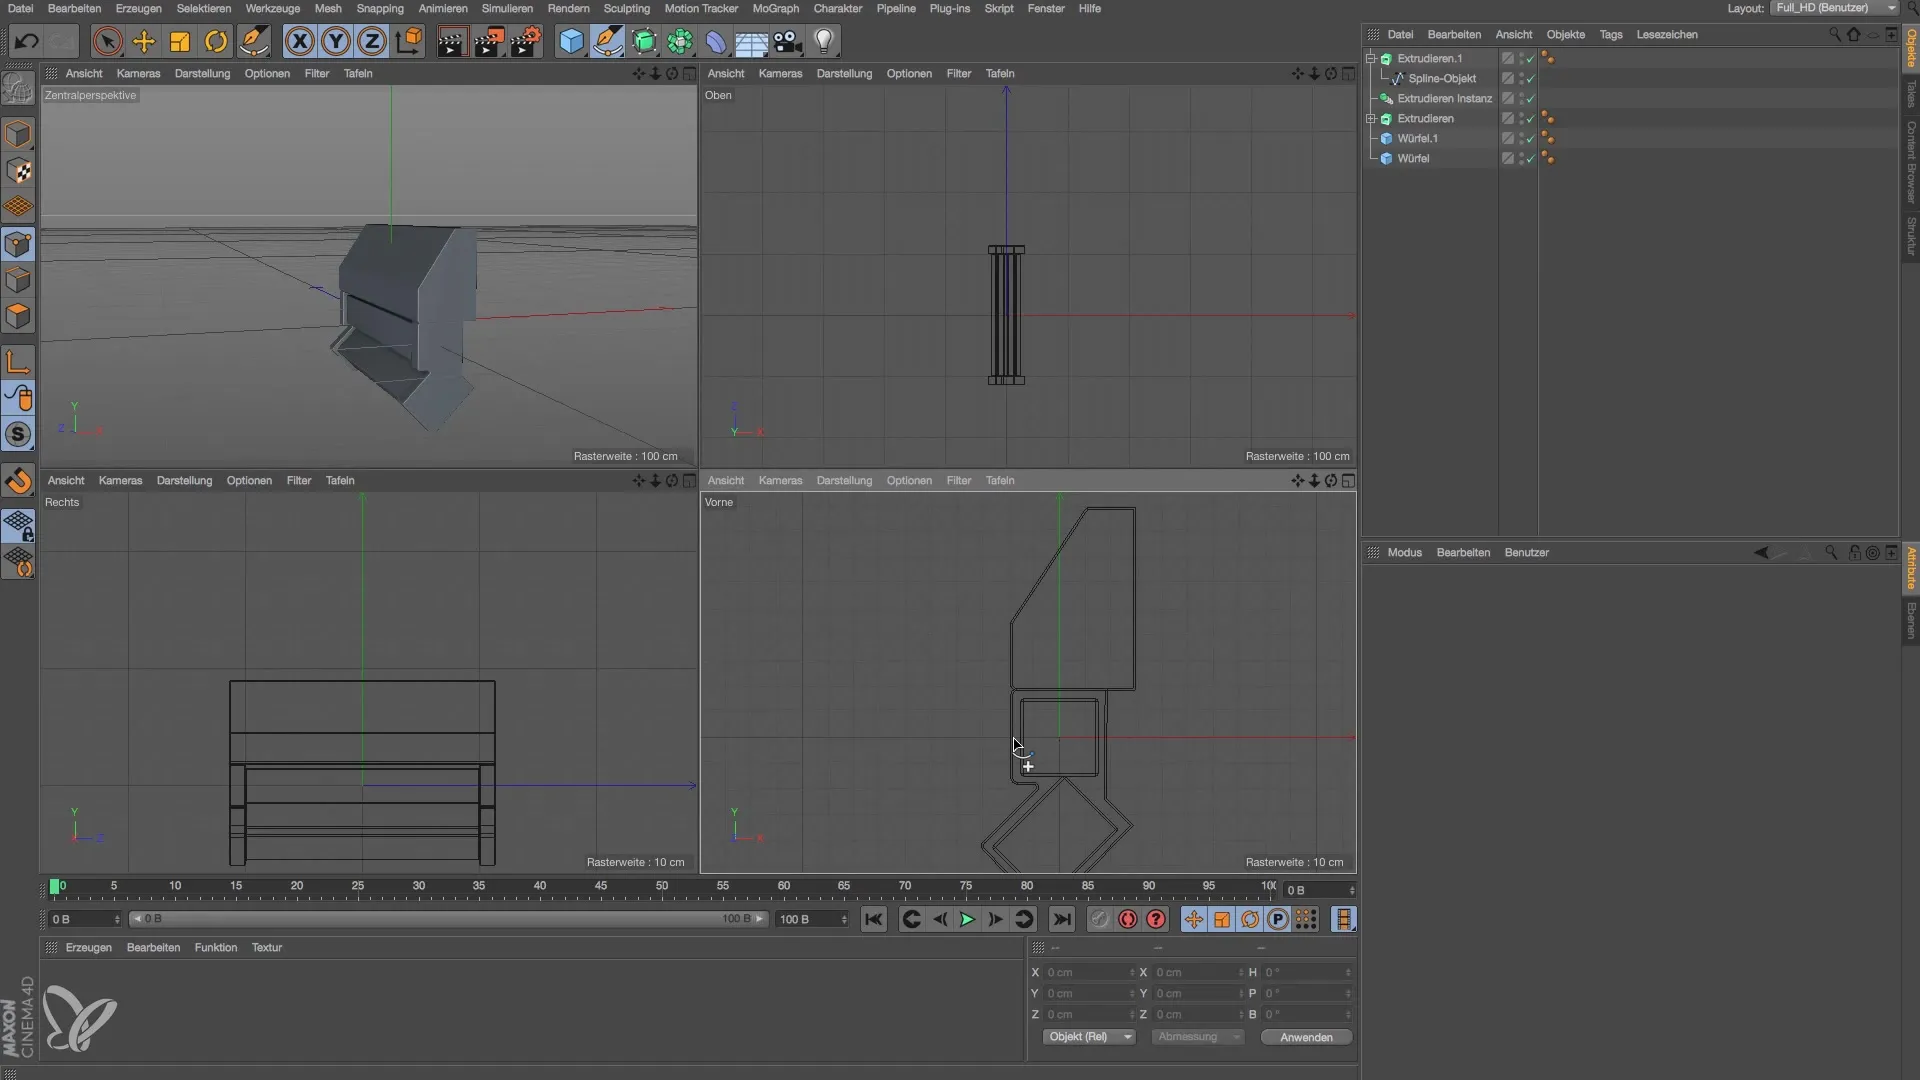This screenshot has width=1920, height=1080.
Task: Open the render settings icon
Action: coord(526,41)
